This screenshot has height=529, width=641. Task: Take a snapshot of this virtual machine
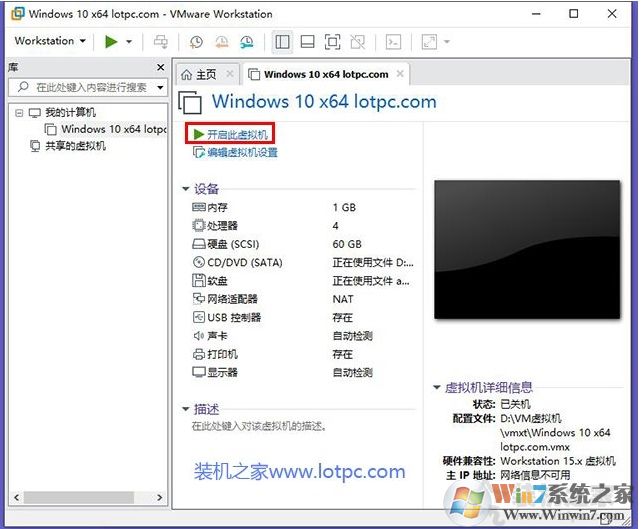pyautogui.click(x=196, y=41)
